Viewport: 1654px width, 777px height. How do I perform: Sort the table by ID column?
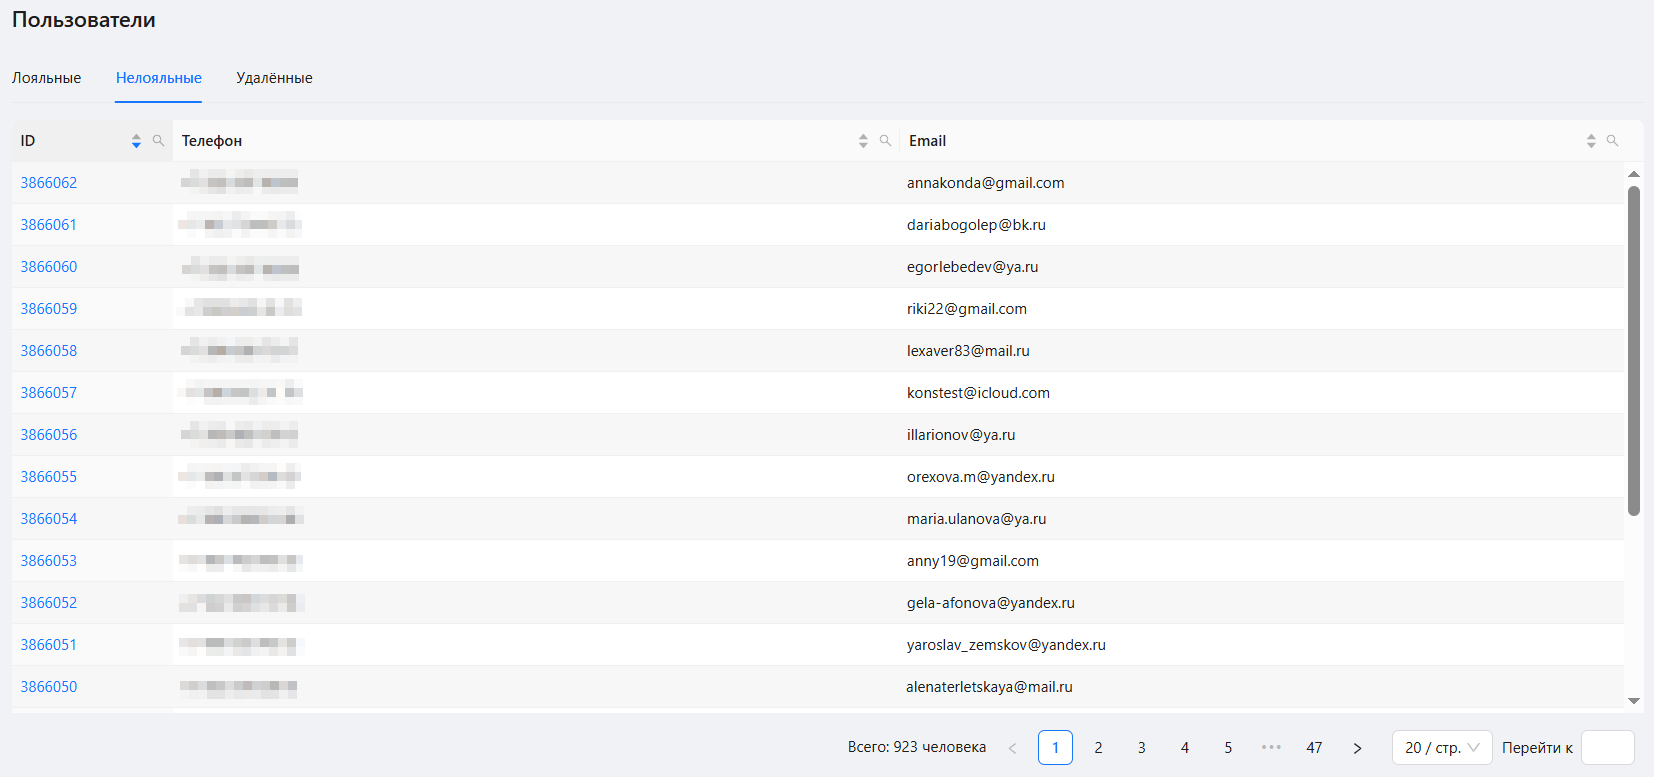pyautogui.click(x=136, y=141)
